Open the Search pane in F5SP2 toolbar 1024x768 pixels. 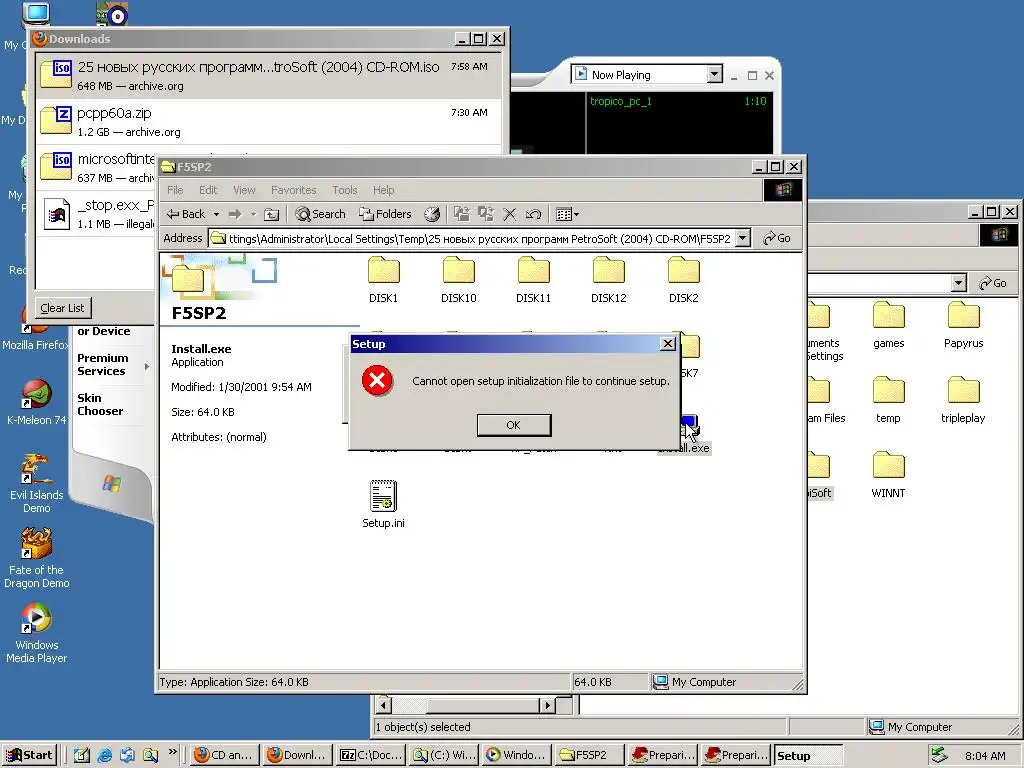click(x=320, y=214)
